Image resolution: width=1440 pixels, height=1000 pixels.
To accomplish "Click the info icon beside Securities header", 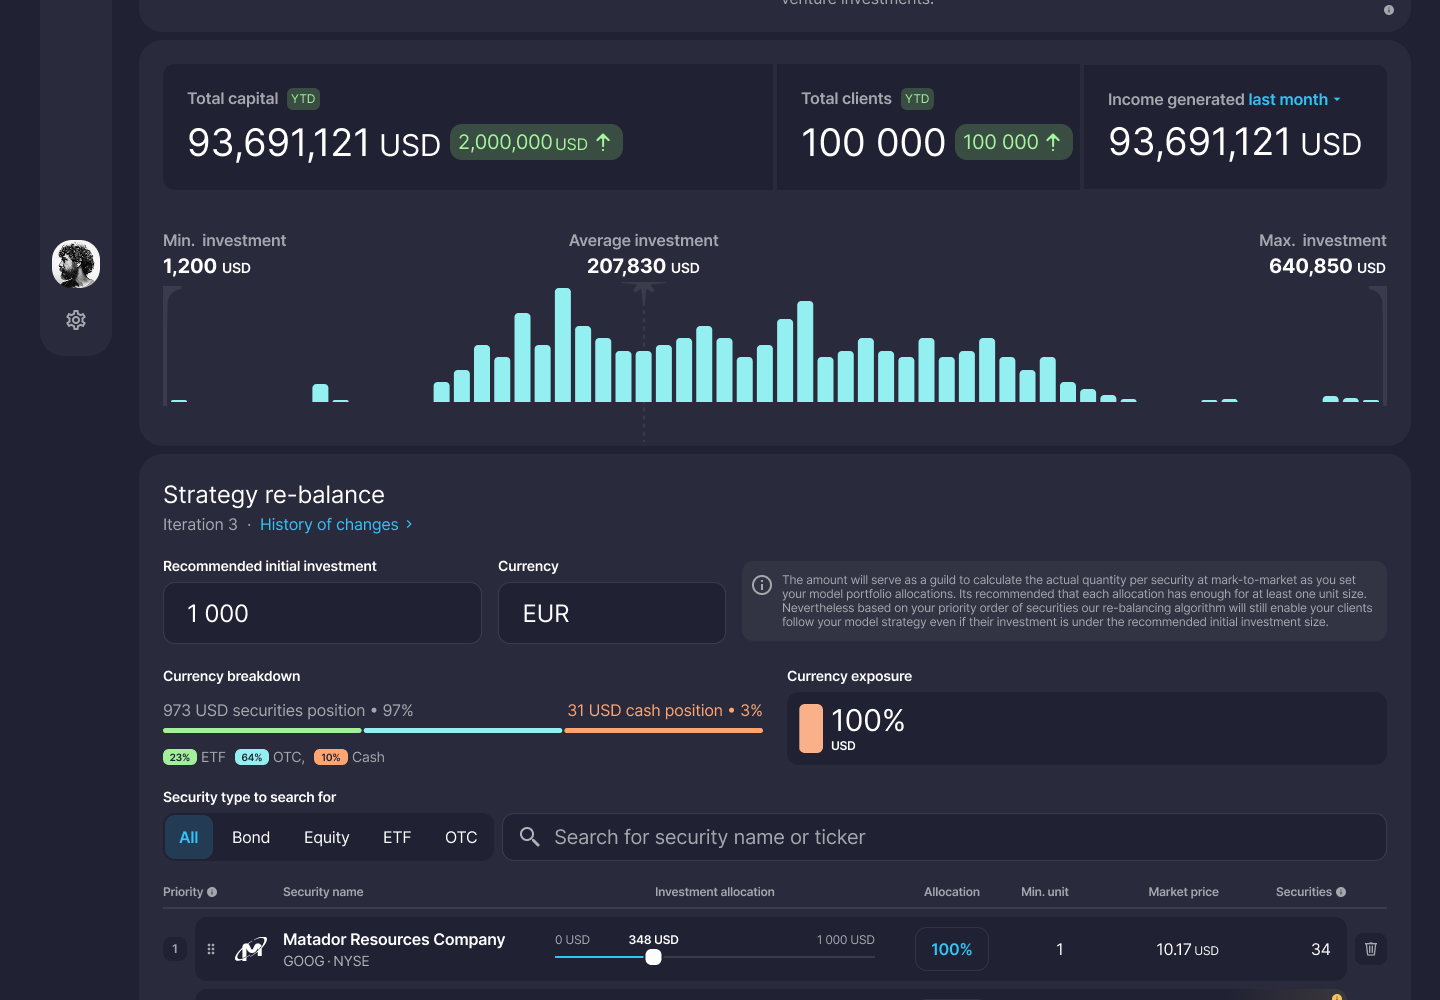I will tap(1341, 892).
